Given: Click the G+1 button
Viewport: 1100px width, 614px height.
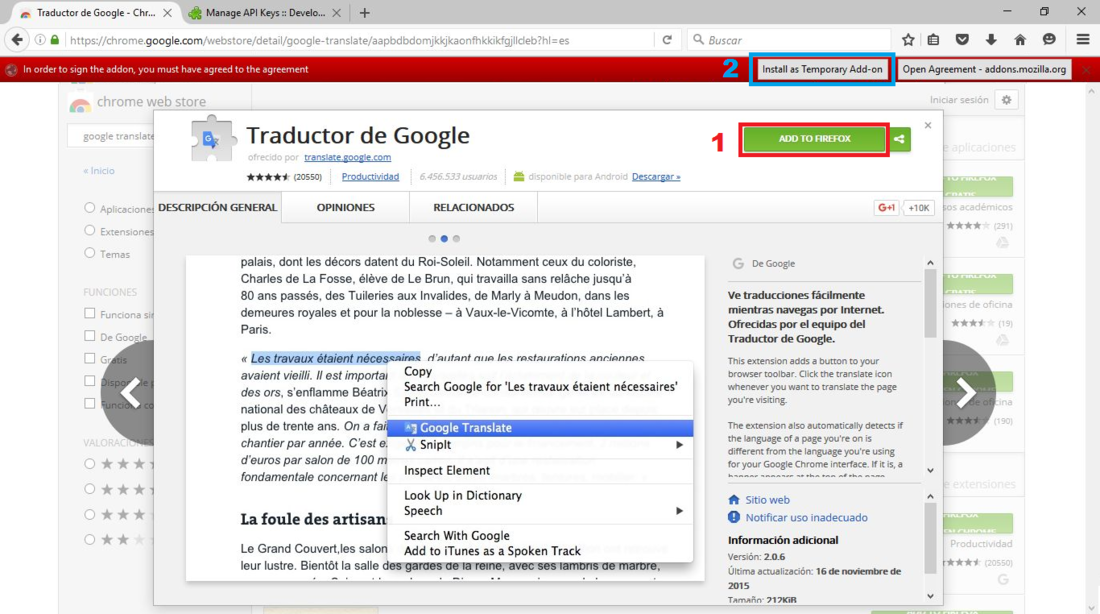Looking at the screenshot, I should tap(887, 208).
